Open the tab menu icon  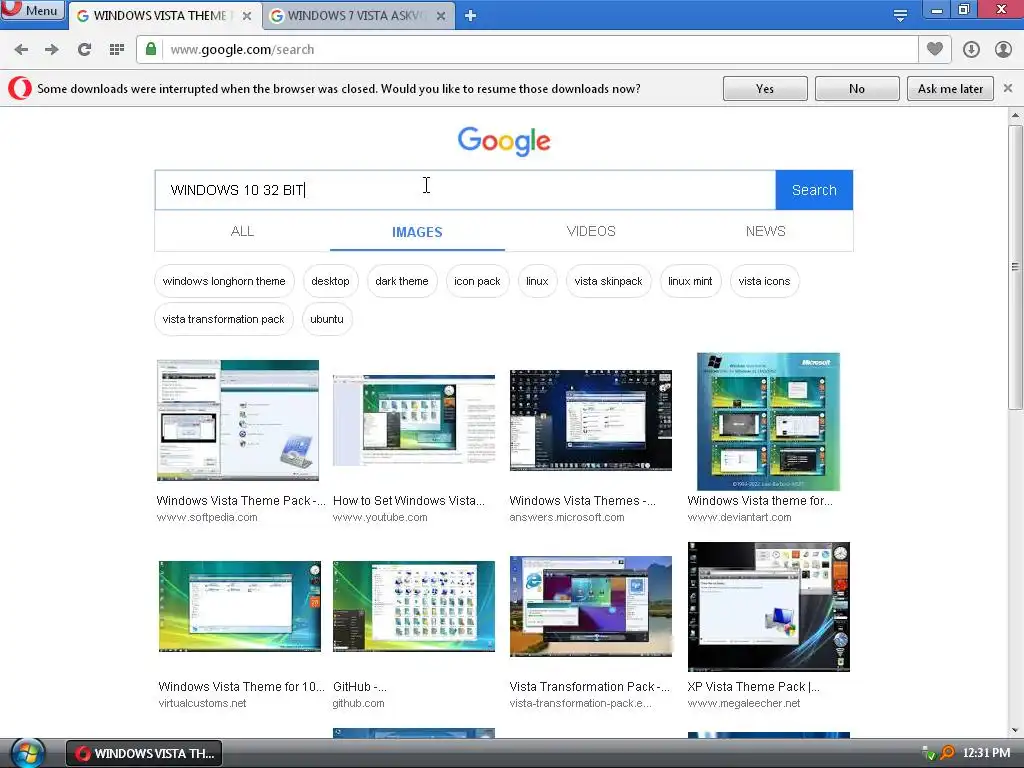coord(900,15)
